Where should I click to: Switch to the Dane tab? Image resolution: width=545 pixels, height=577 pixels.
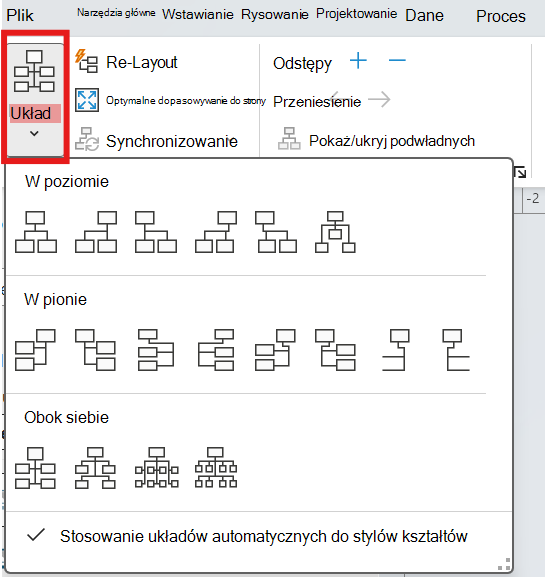coord(424,15)
